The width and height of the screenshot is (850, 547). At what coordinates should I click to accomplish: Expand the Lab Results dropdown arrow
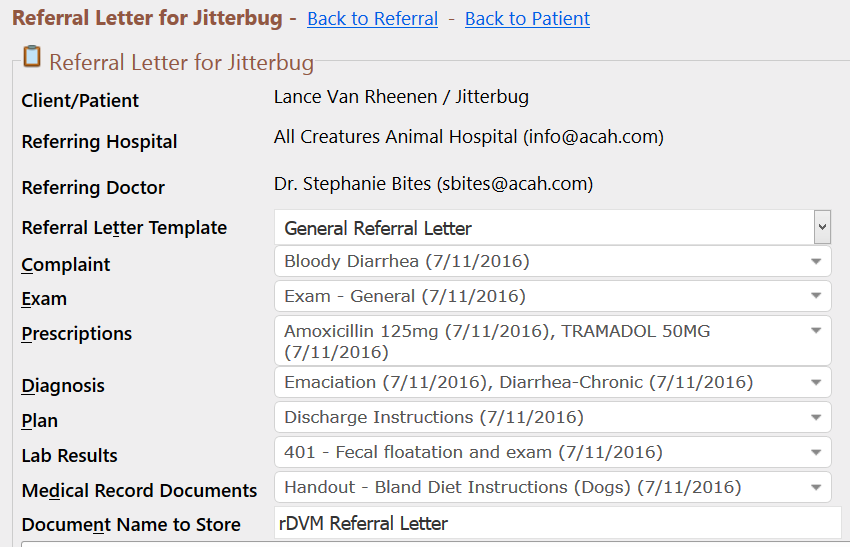click(x=816, y=453)
